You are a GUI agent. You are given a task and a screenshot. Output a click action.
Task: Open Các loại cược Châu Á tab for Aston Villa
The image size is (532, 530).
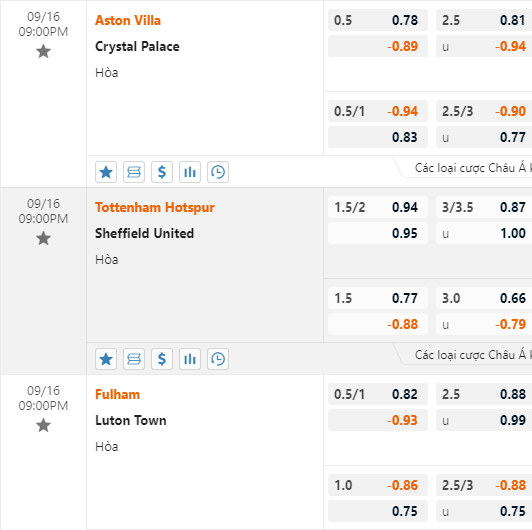[x=470, y=168]
